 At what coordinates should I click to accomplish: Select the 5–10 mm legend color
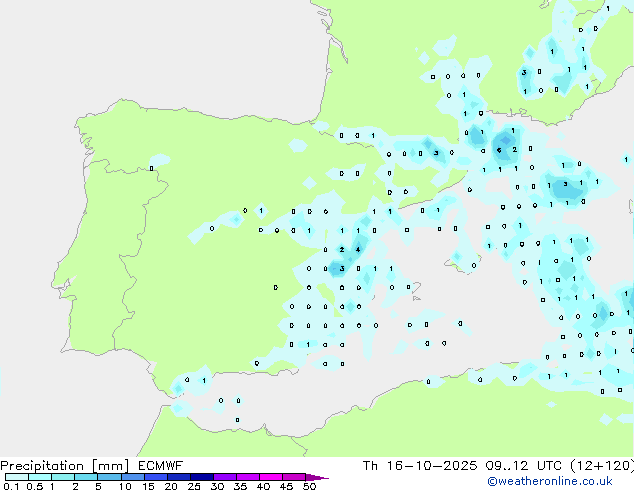[109, 477]
